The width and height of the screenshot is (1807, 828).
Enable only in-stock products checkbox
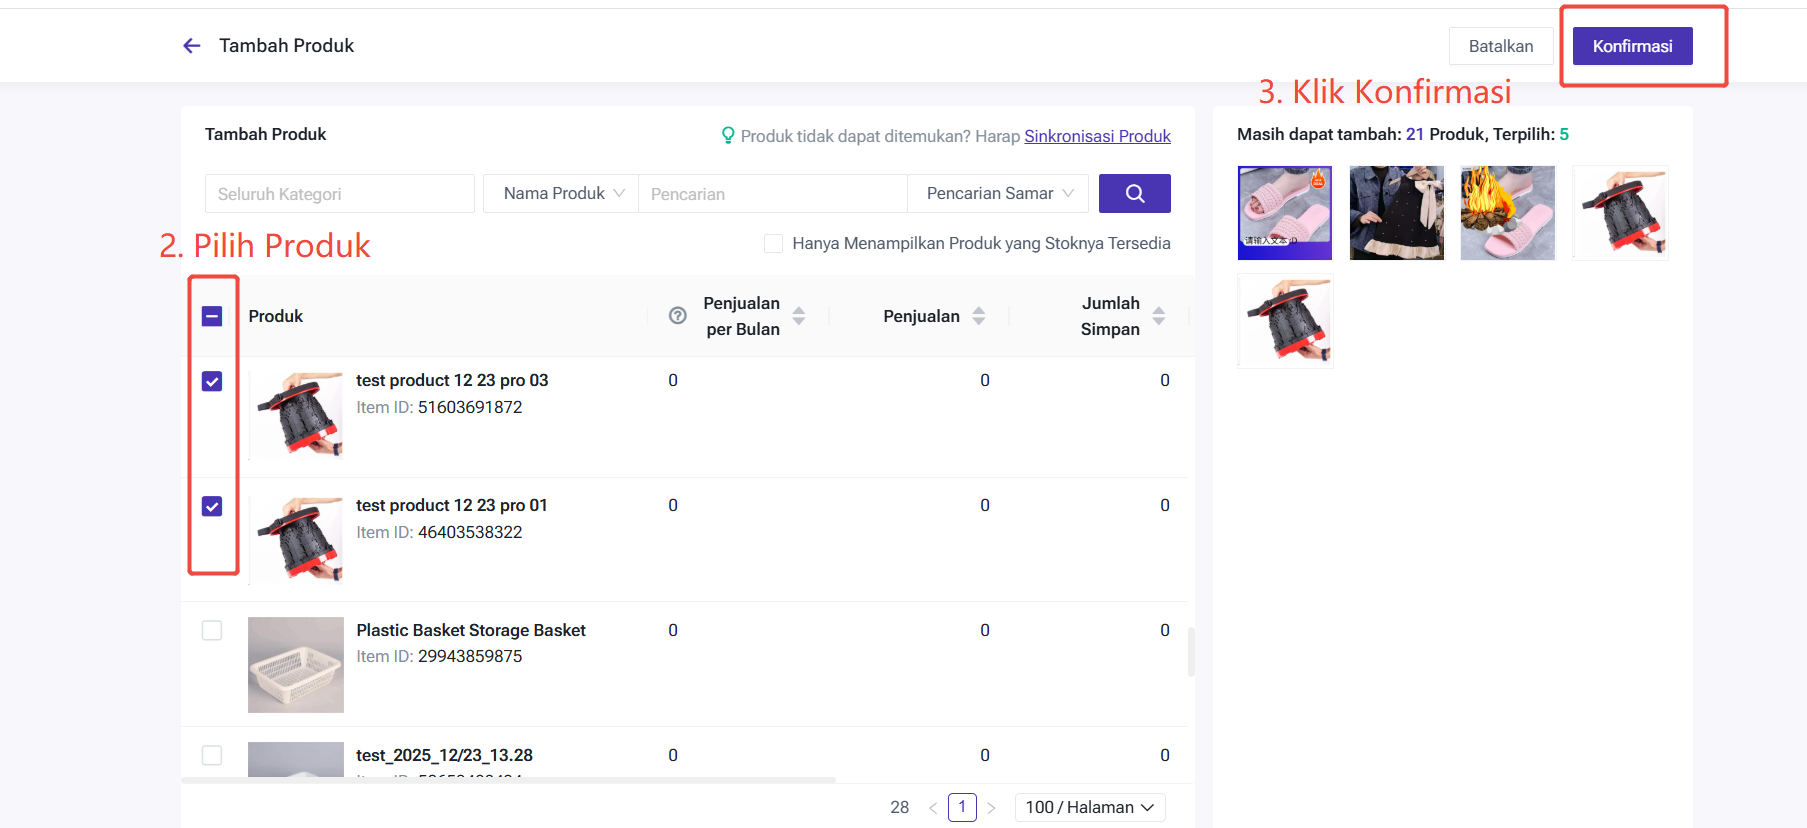coord(773,243)
